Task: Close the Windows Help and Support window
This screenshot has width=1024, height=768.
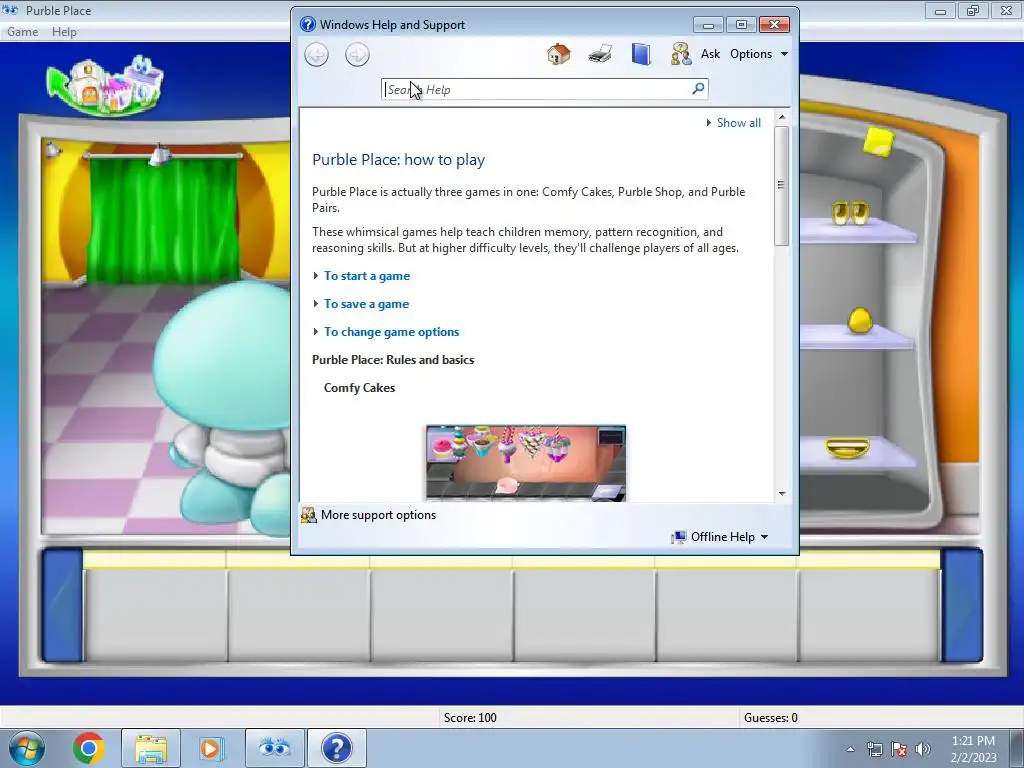Action: pyautogui.click(x=775, y=25)
